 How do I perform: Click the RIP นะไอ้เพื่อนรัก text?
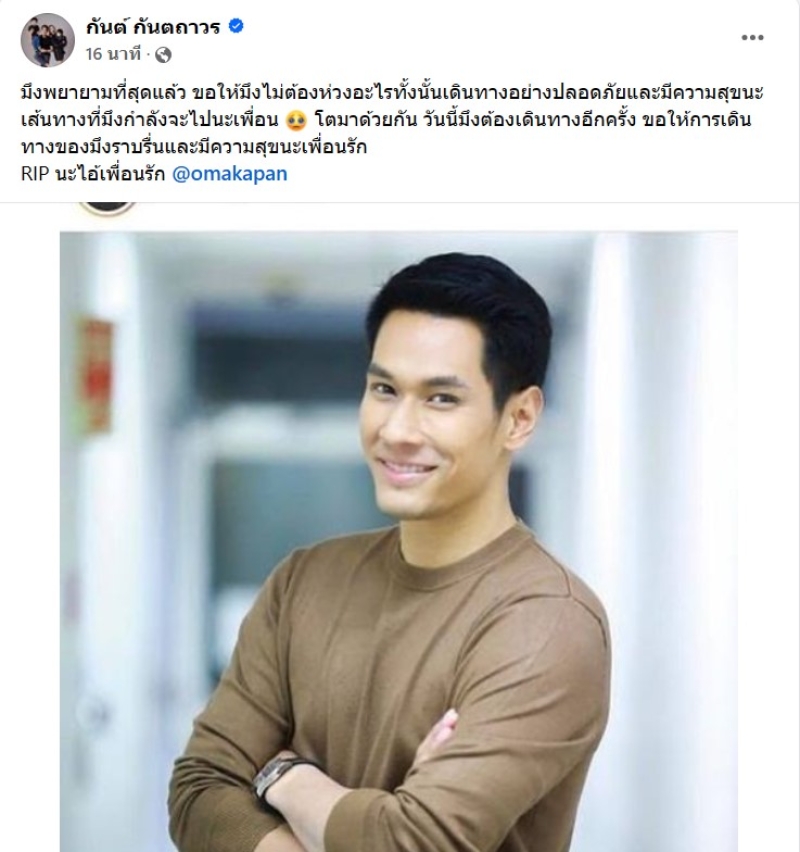pos(93,174)
